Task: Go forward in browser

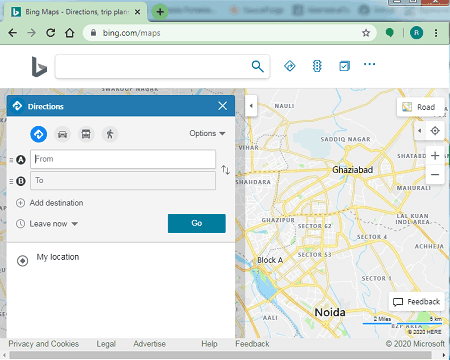Action: (x=31, y=33)
